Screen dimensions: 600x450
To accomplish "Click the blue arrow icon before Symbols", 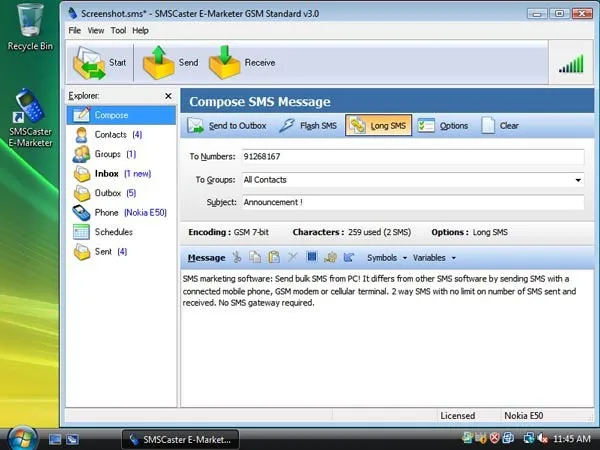I will tap(349, 258).
